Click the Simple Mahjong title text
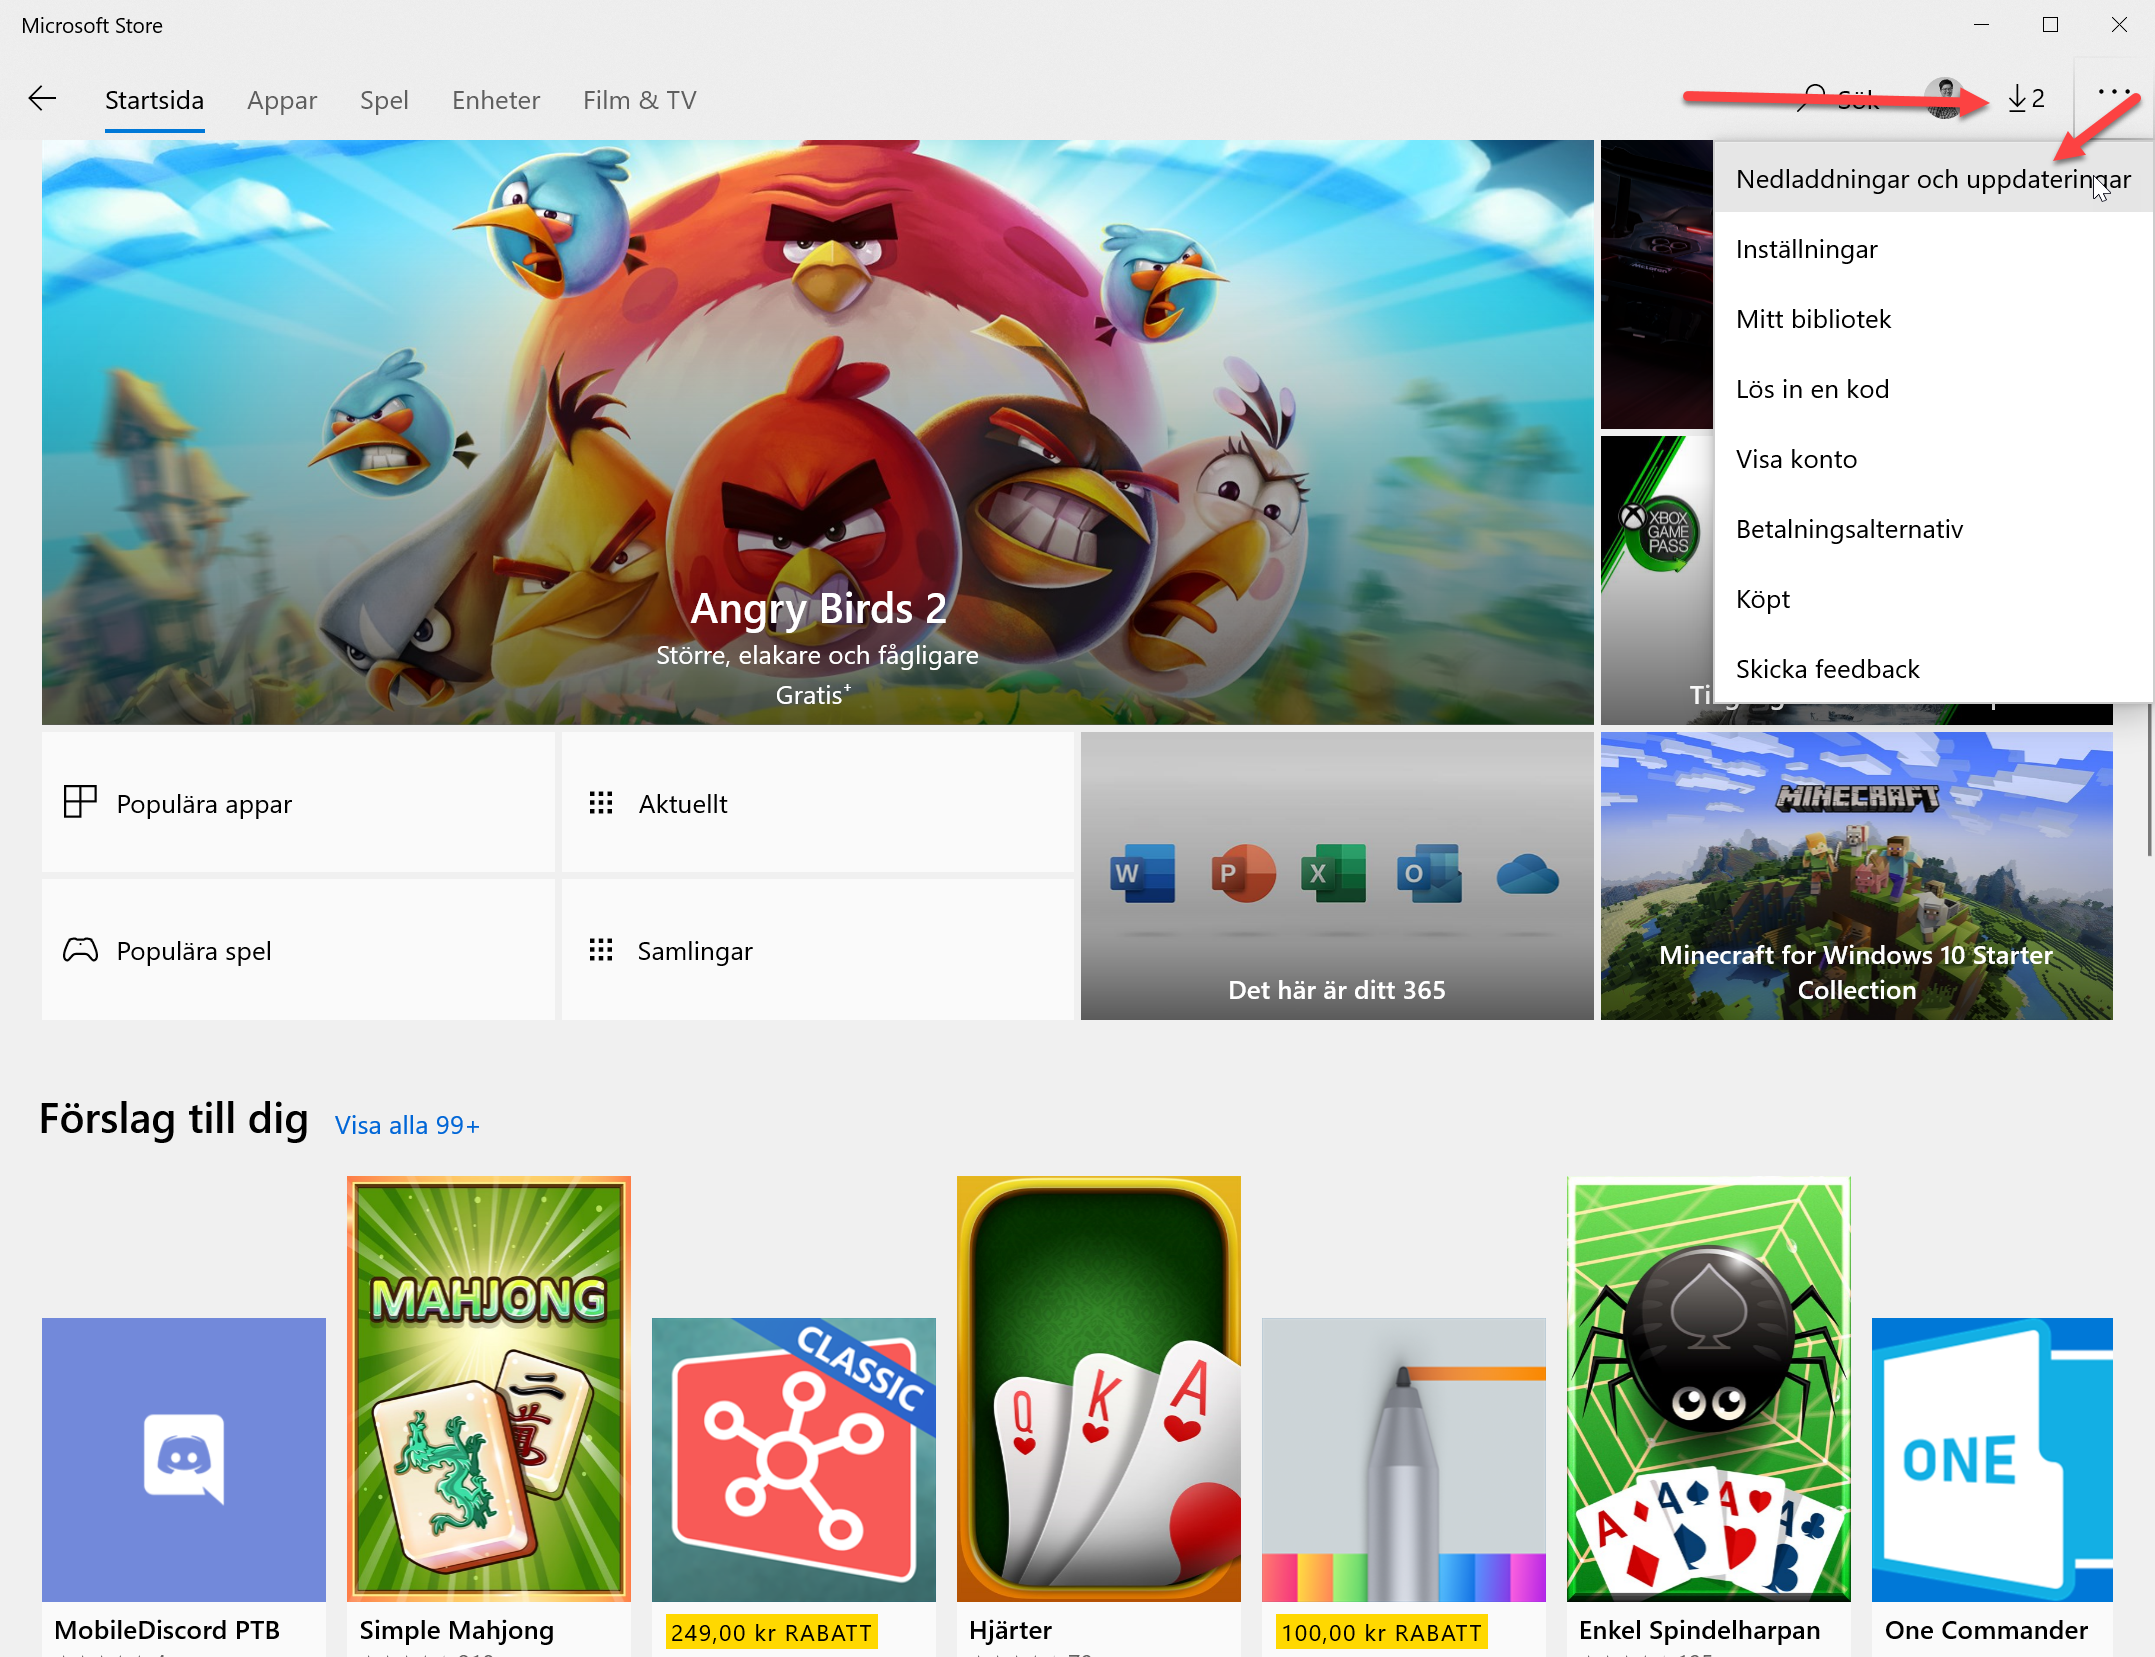The height and width of the screenshot is (1657, 2155). (456, 1630)
